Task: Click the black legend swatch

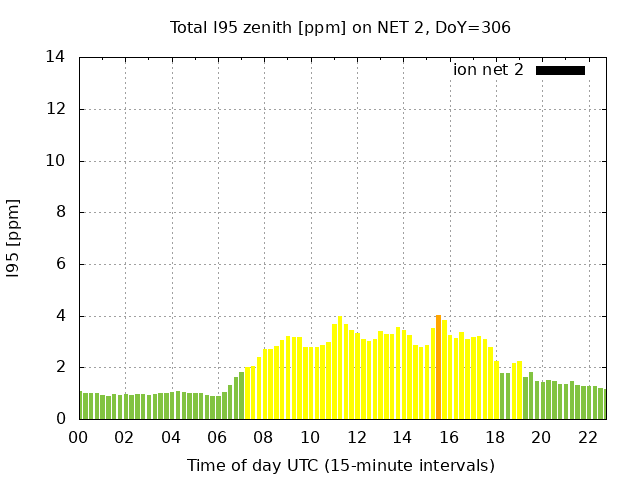Action: pos(560,70)
